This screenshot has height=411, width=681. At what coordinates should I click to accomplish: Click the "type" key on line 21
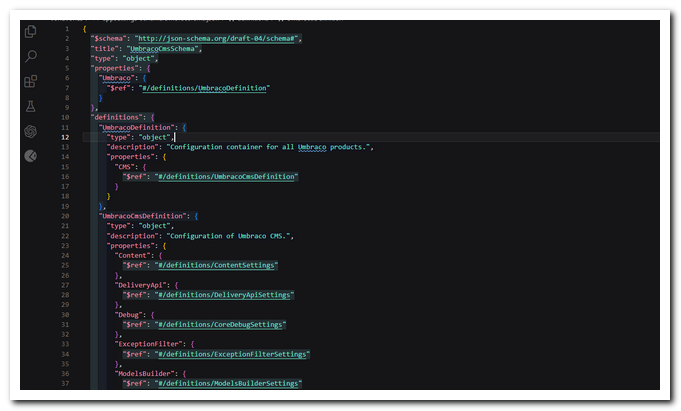point(119,226)
